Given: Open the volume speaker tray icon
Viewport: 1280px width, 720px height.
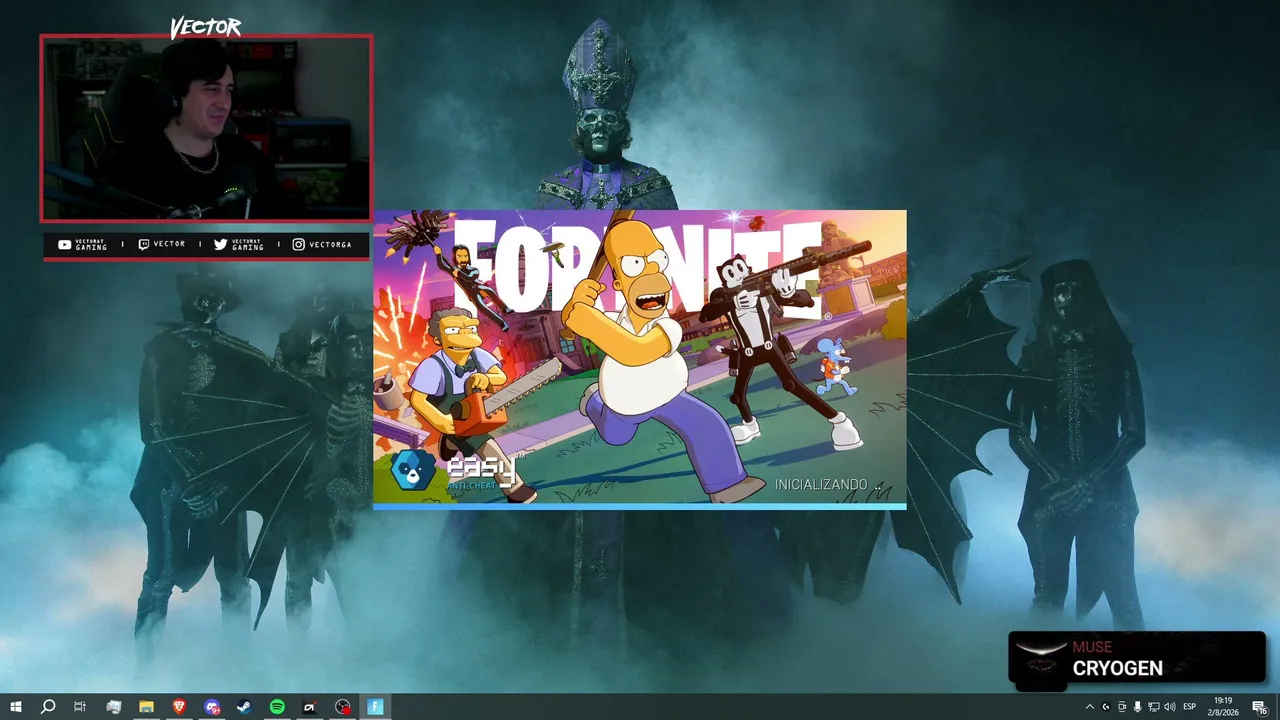Looking at the screenshot, I should tap(1169, 707).
